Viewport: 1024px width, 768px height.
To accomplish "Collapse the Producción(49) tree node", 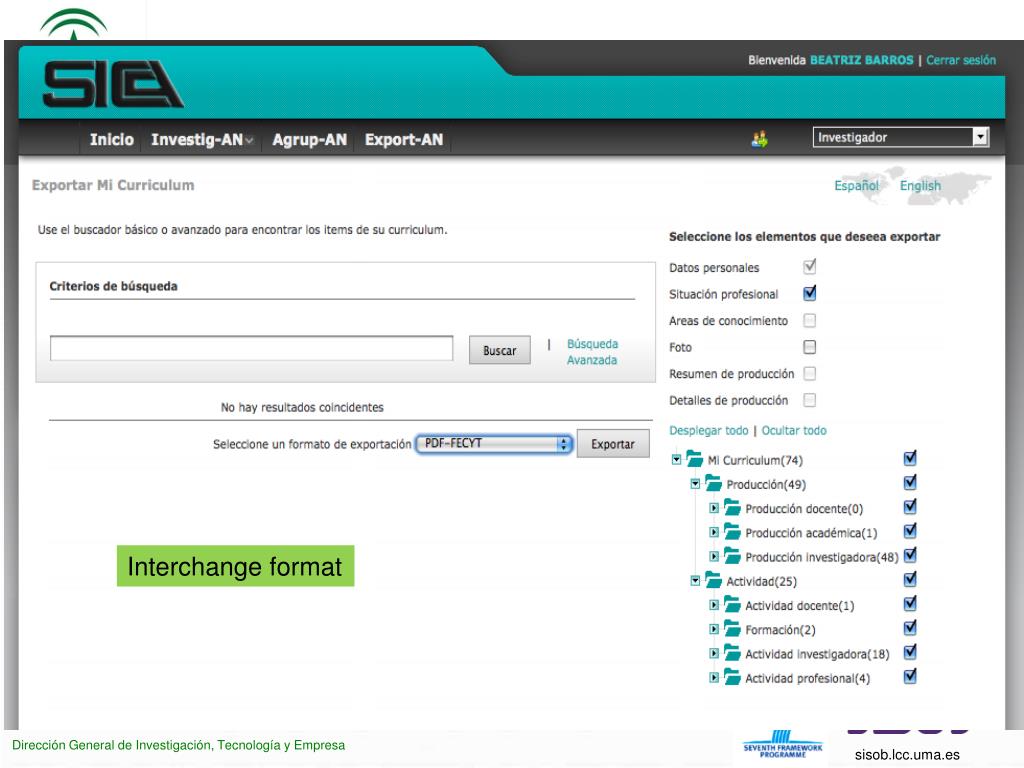I will pyautogui.click(x=696, y=484).
